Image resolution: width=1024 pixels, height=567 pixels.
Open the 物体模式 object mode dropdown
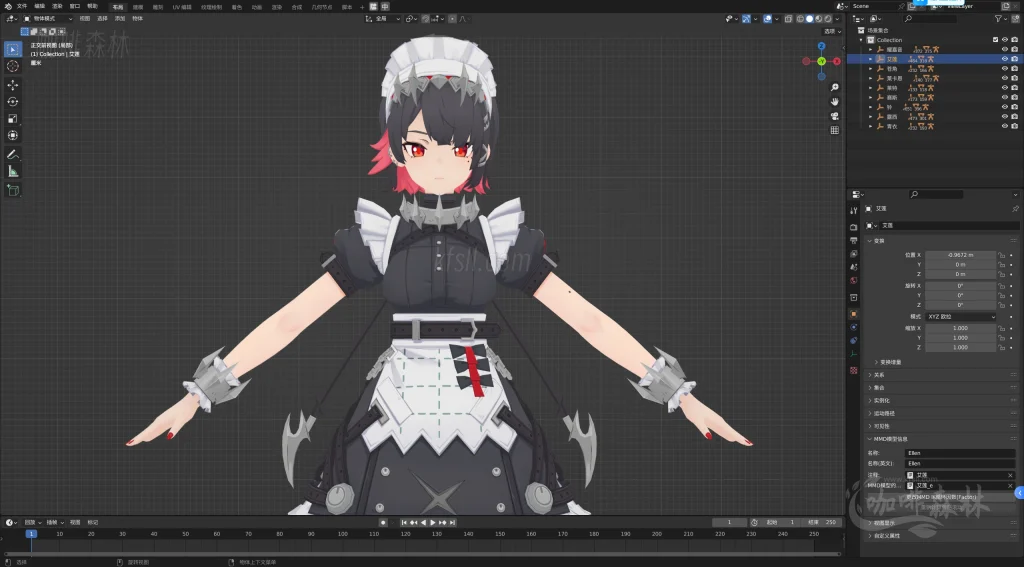(x=48, y=19)
